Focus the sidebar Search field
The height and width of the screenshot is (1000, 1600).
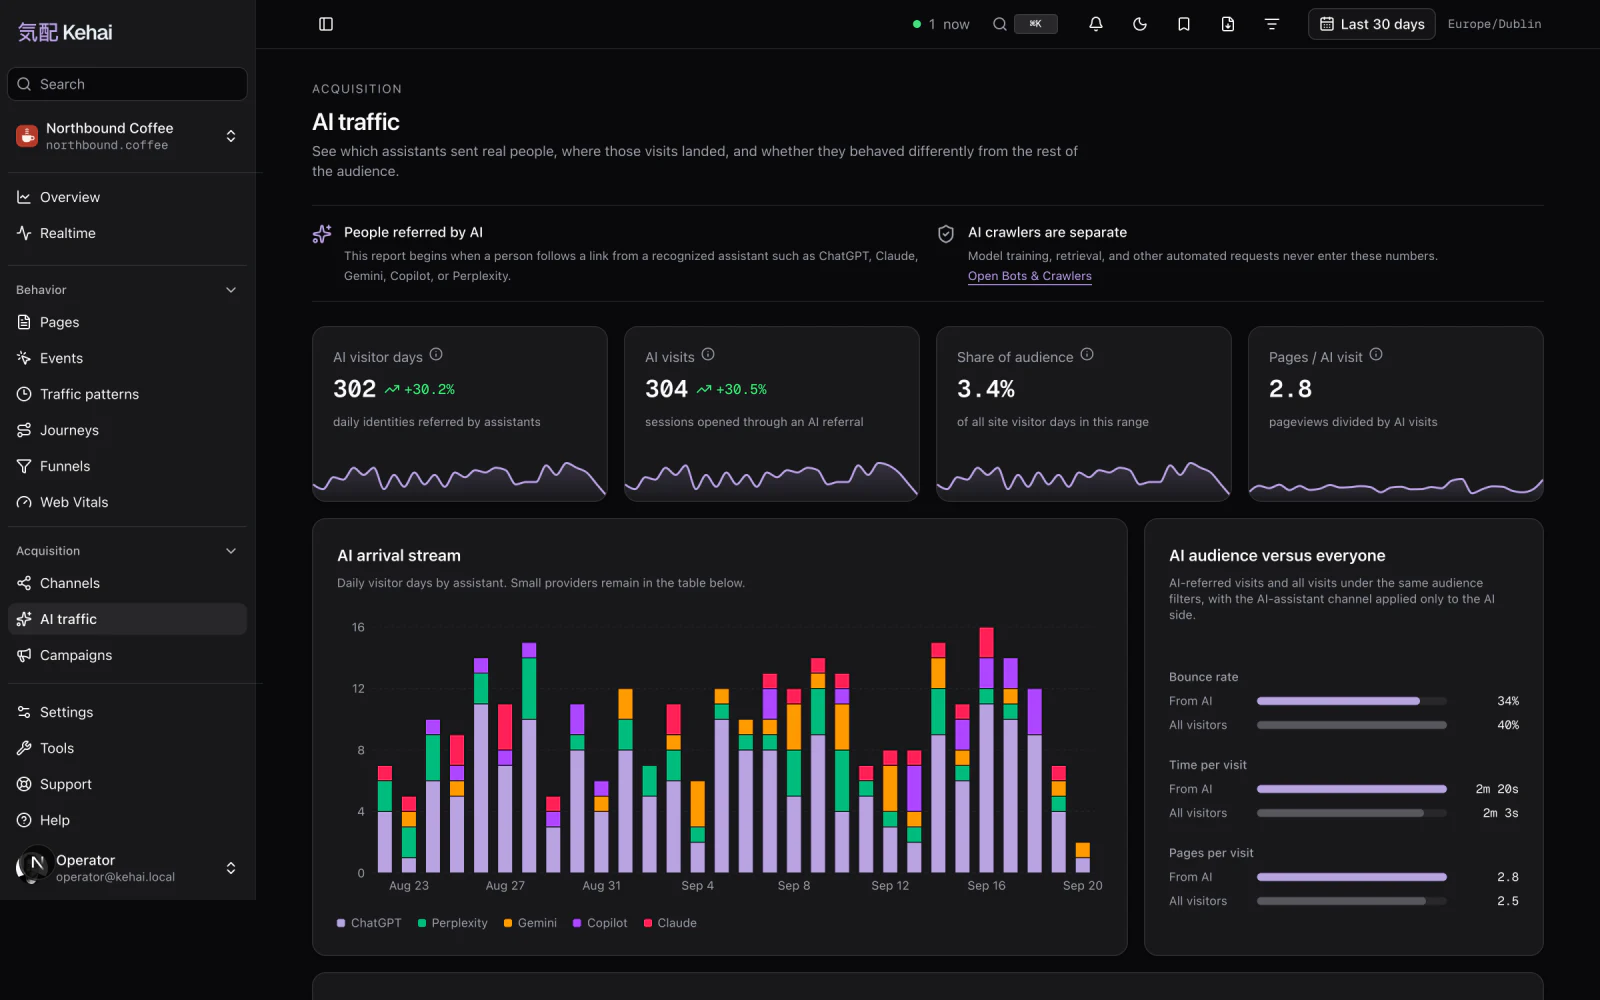127,84
